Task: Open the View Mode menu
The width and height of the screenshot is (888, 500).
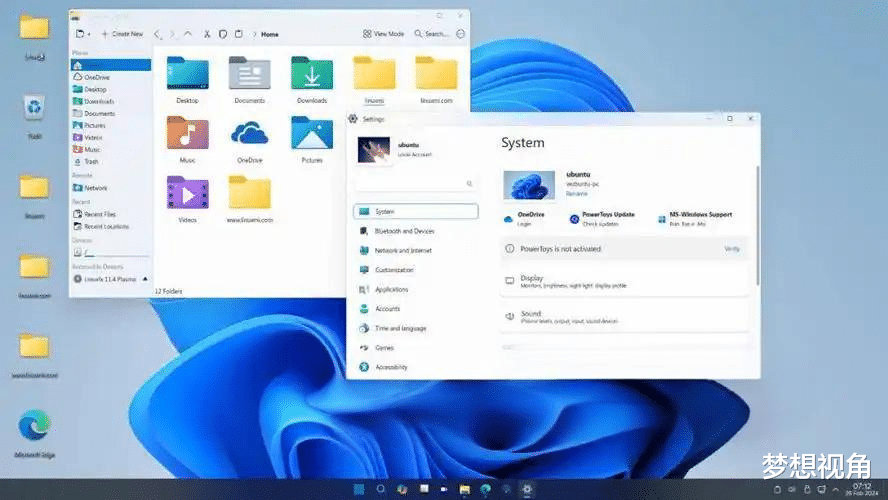Action: pyautogui.click(x=384, y=34)
